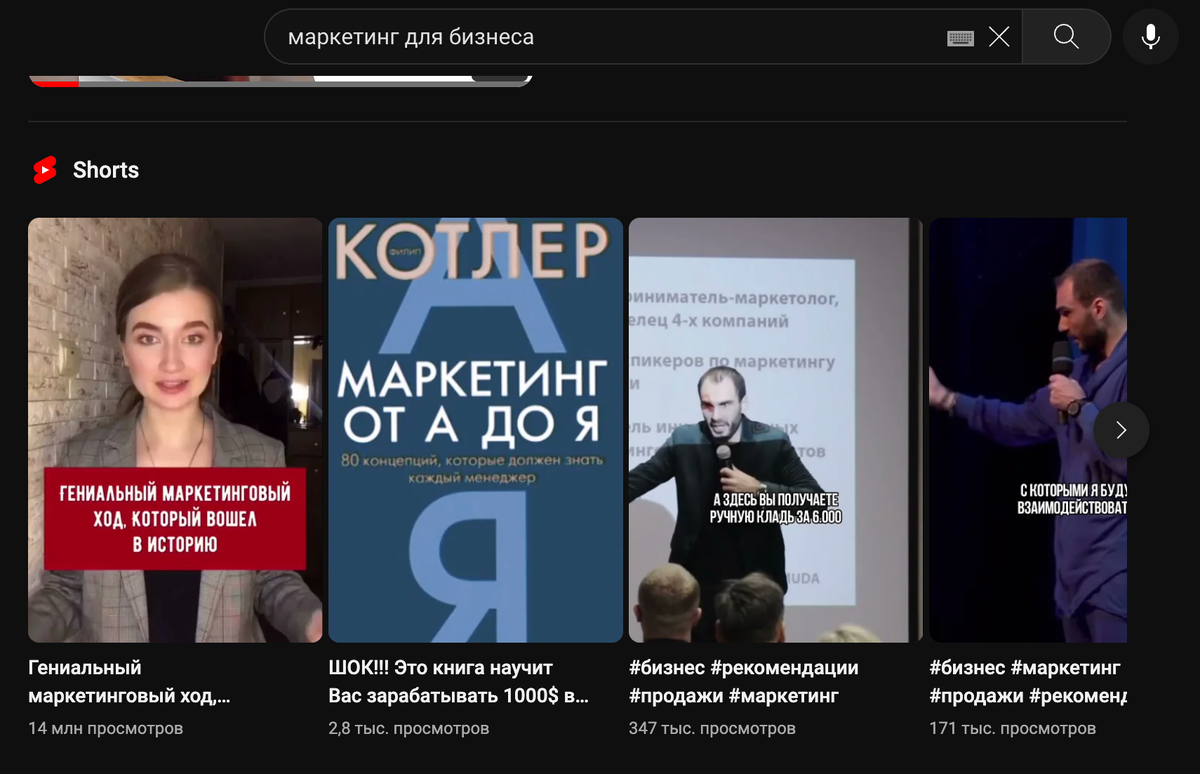Image resolution: width=1200 pixels, height=774 pixels.
Task: Clear the search query with X icon
Action: coord(999,37)
